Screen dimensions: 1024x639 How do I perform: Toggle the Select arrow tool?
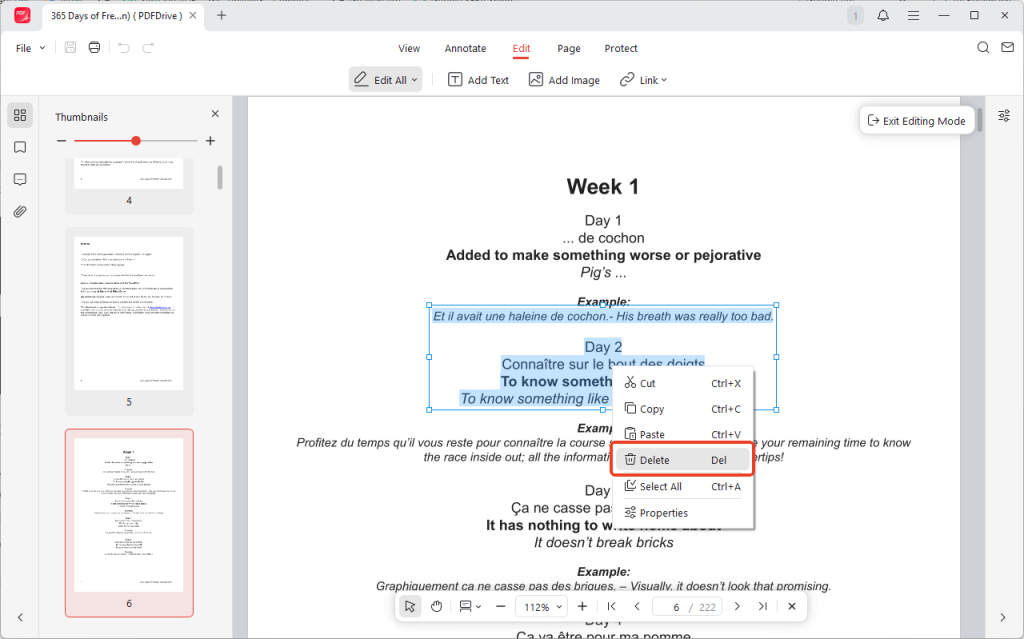coord(410,606)
